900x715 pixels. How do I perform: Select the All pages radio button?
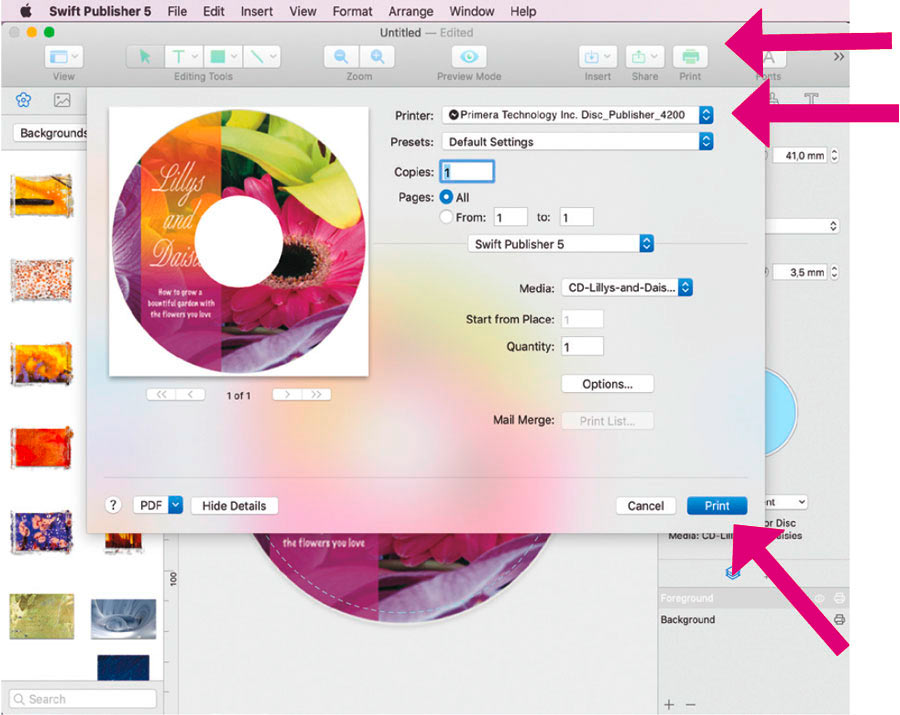click(x=446, y=197)
